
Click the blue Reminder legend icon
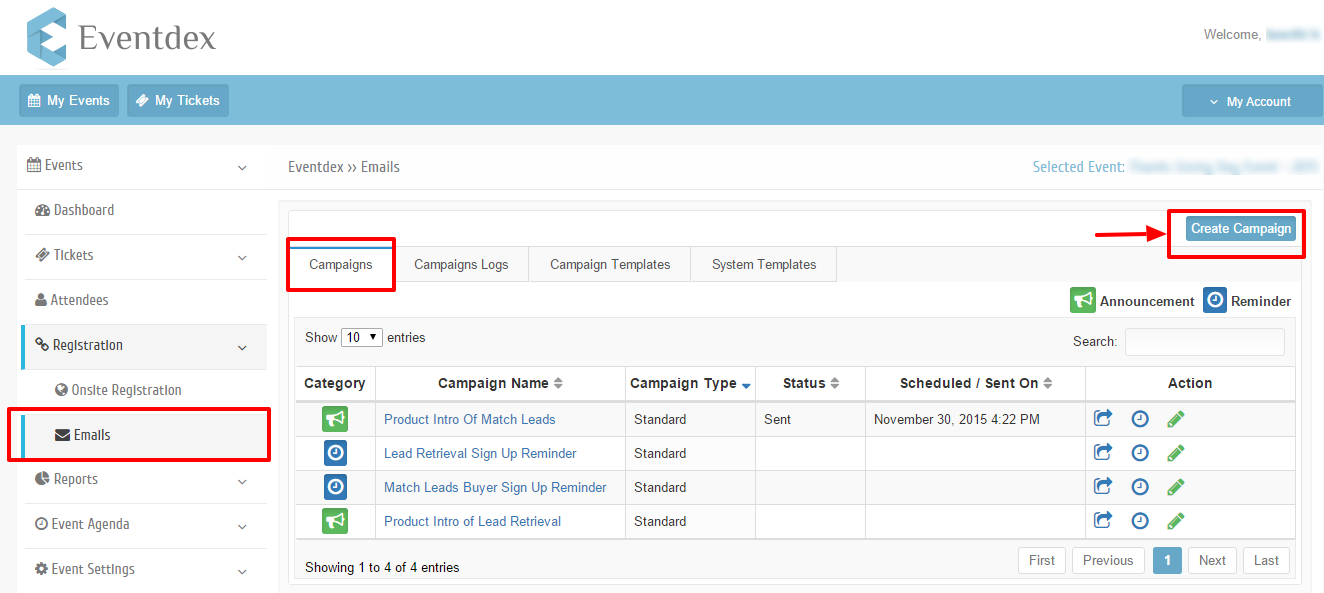(1215, 301)
